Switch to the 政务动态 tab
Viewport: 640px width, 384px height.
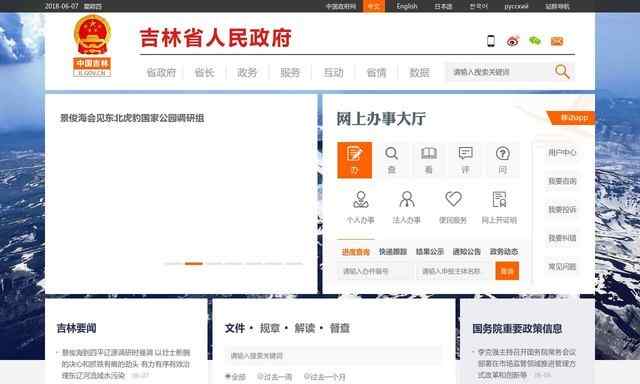[x=504, y=252]
